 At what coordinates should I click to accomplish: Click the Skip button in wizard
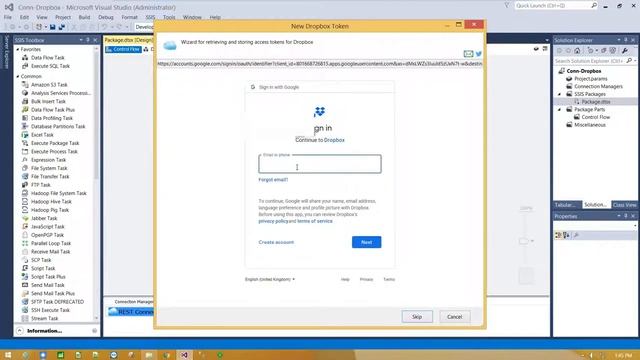(x=417, y=317)
